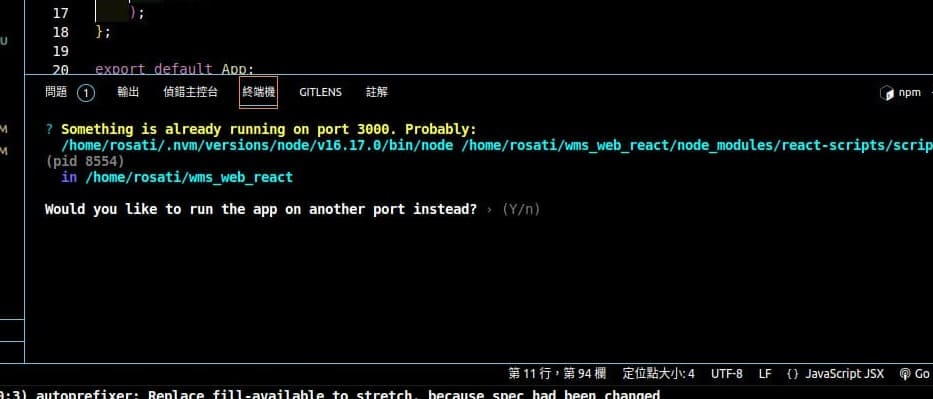Click 'export default App' code line
The width and height of the screenshot is (933, 399).
[175, 69]
